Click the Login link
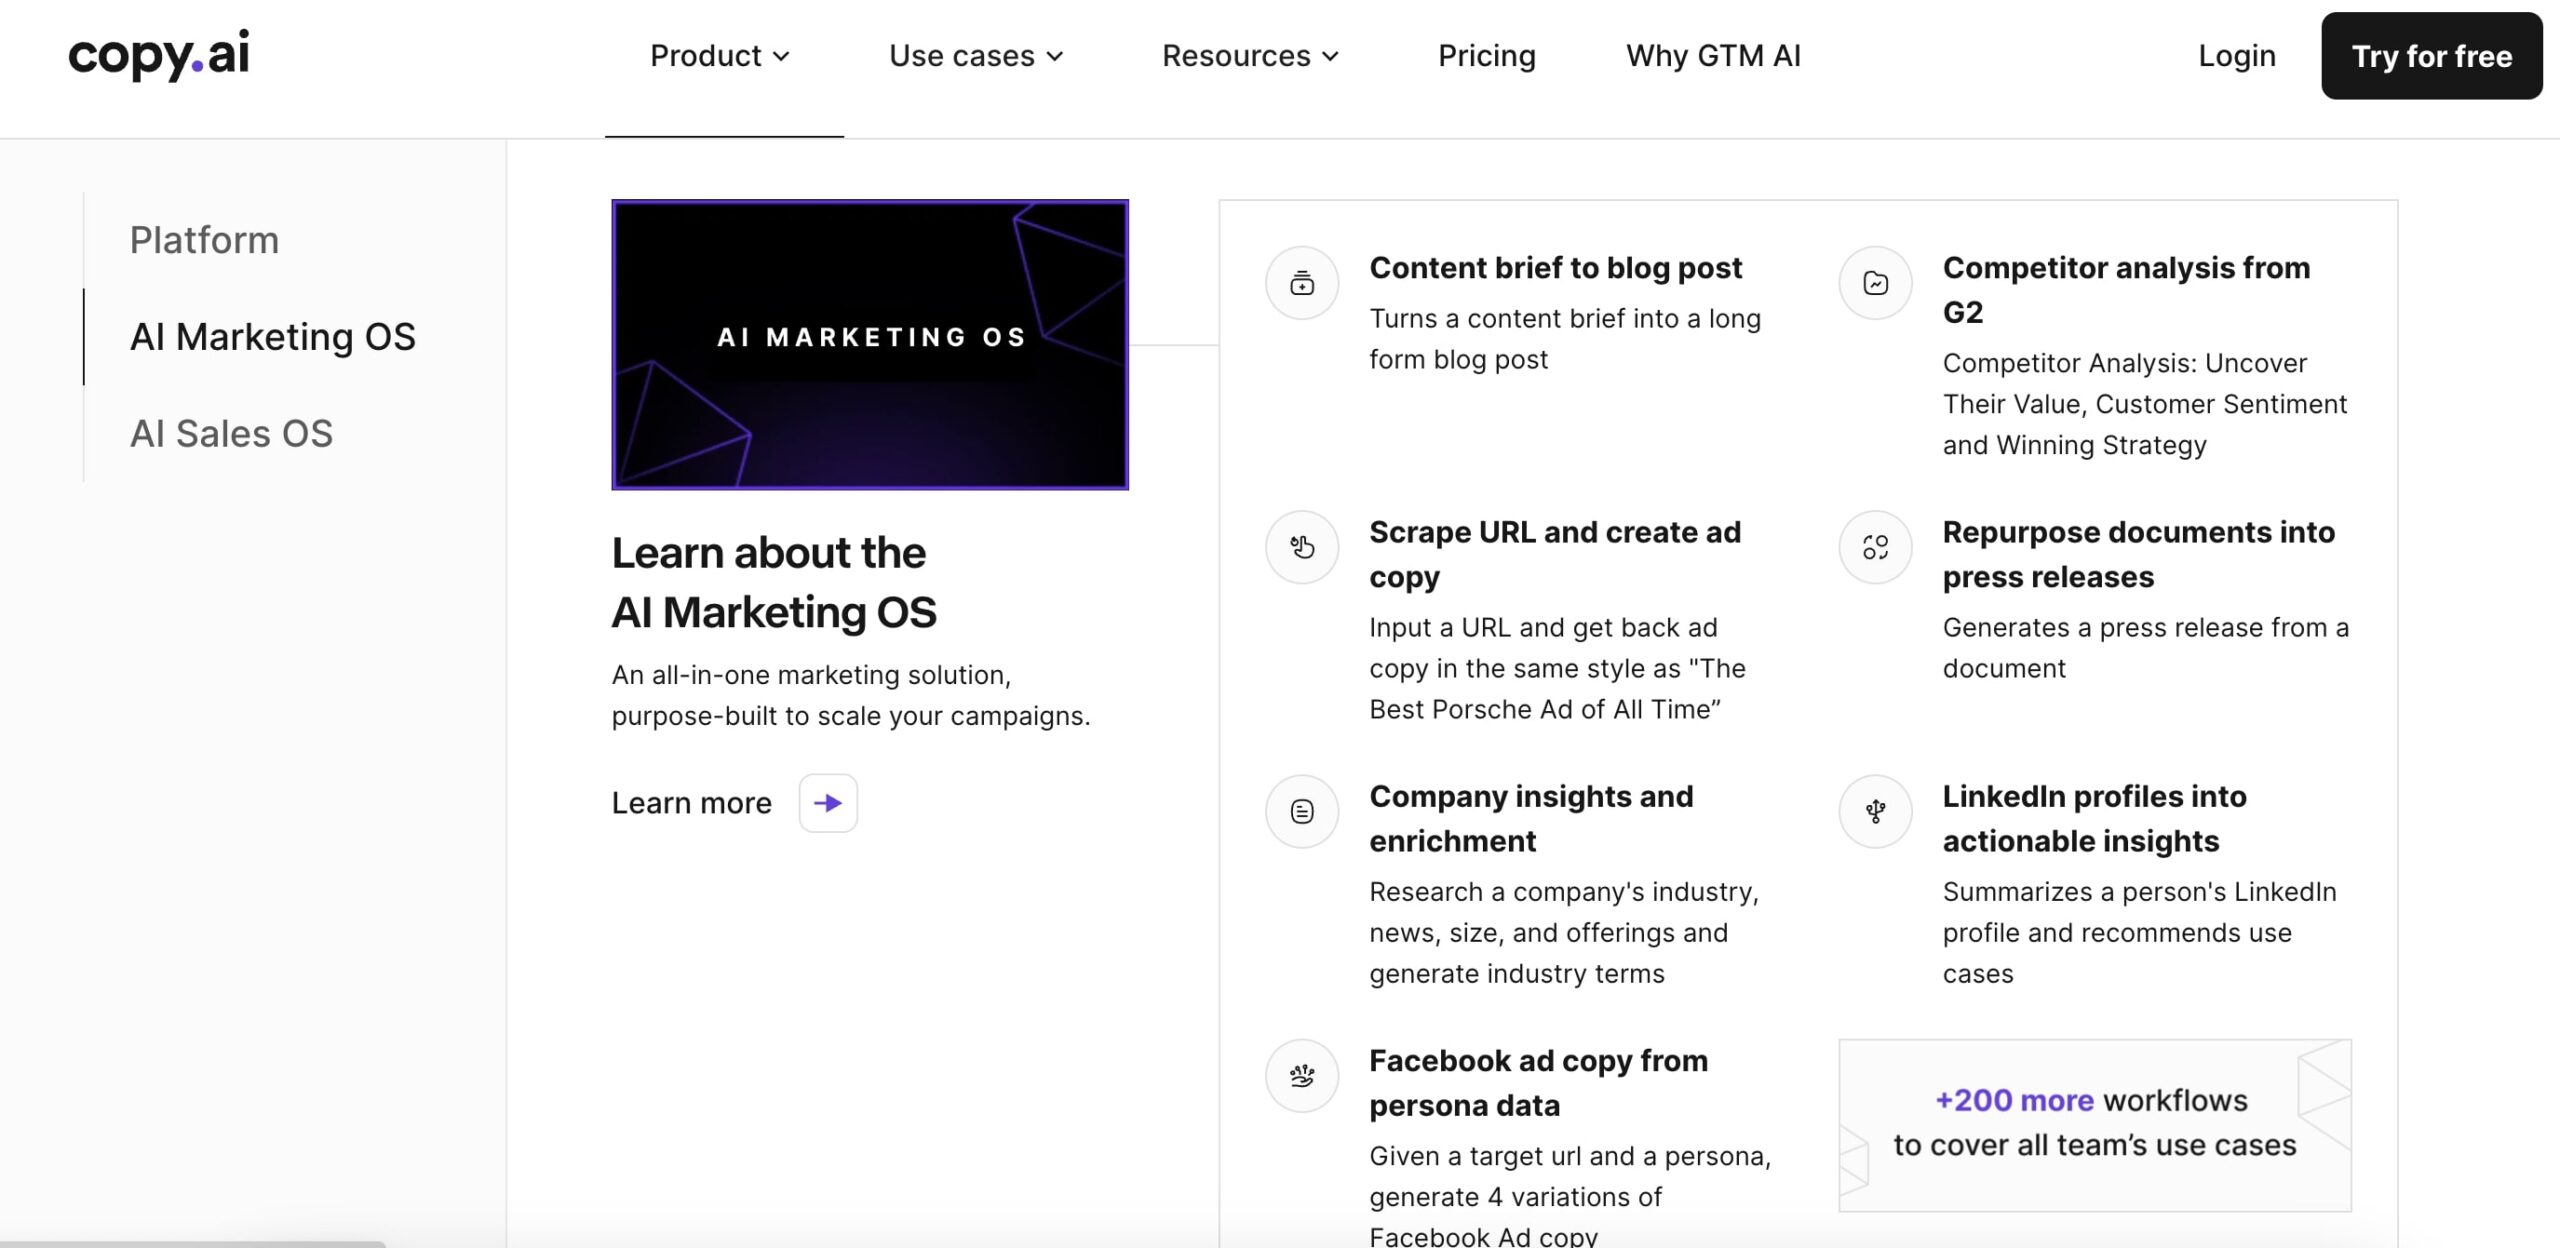The width and height of the screenshot is (2560, 1248). coord(2237,56)
